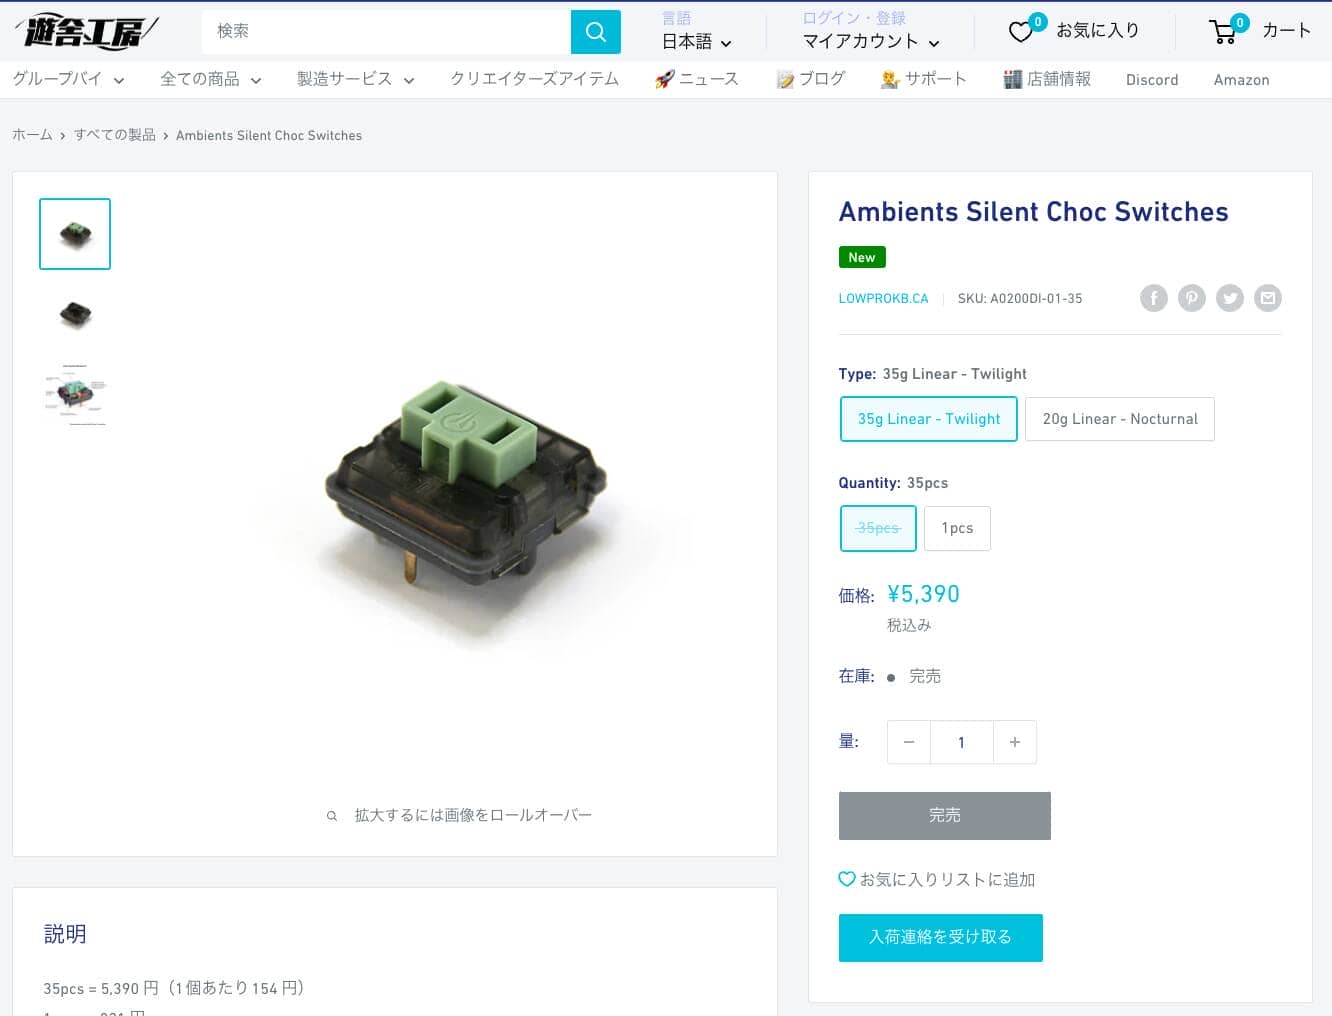
Task: Go to the Discord menu link
Action: (1152, 80)
